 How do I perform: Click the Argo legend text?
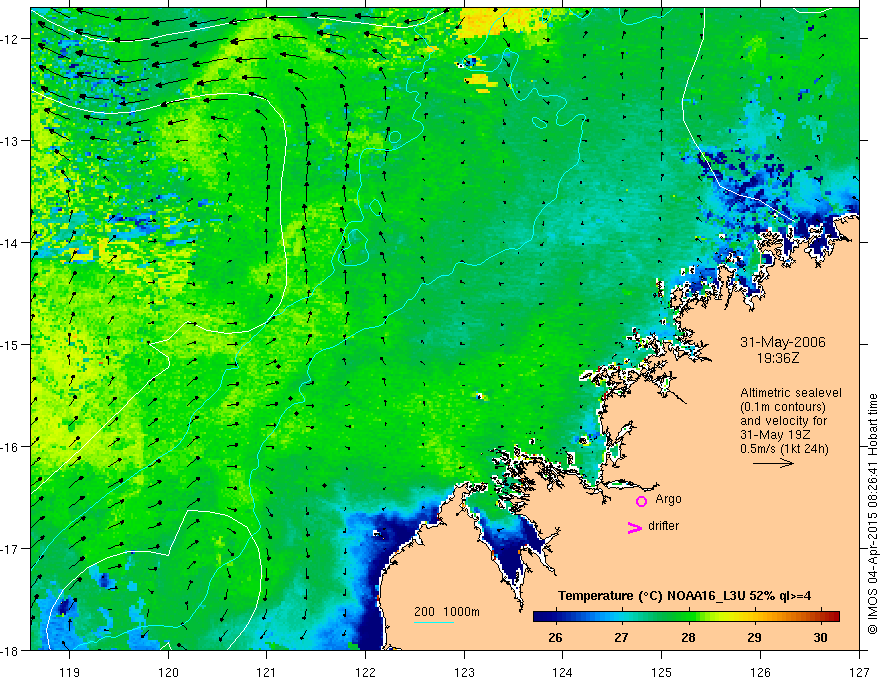(x=668, y=499)
